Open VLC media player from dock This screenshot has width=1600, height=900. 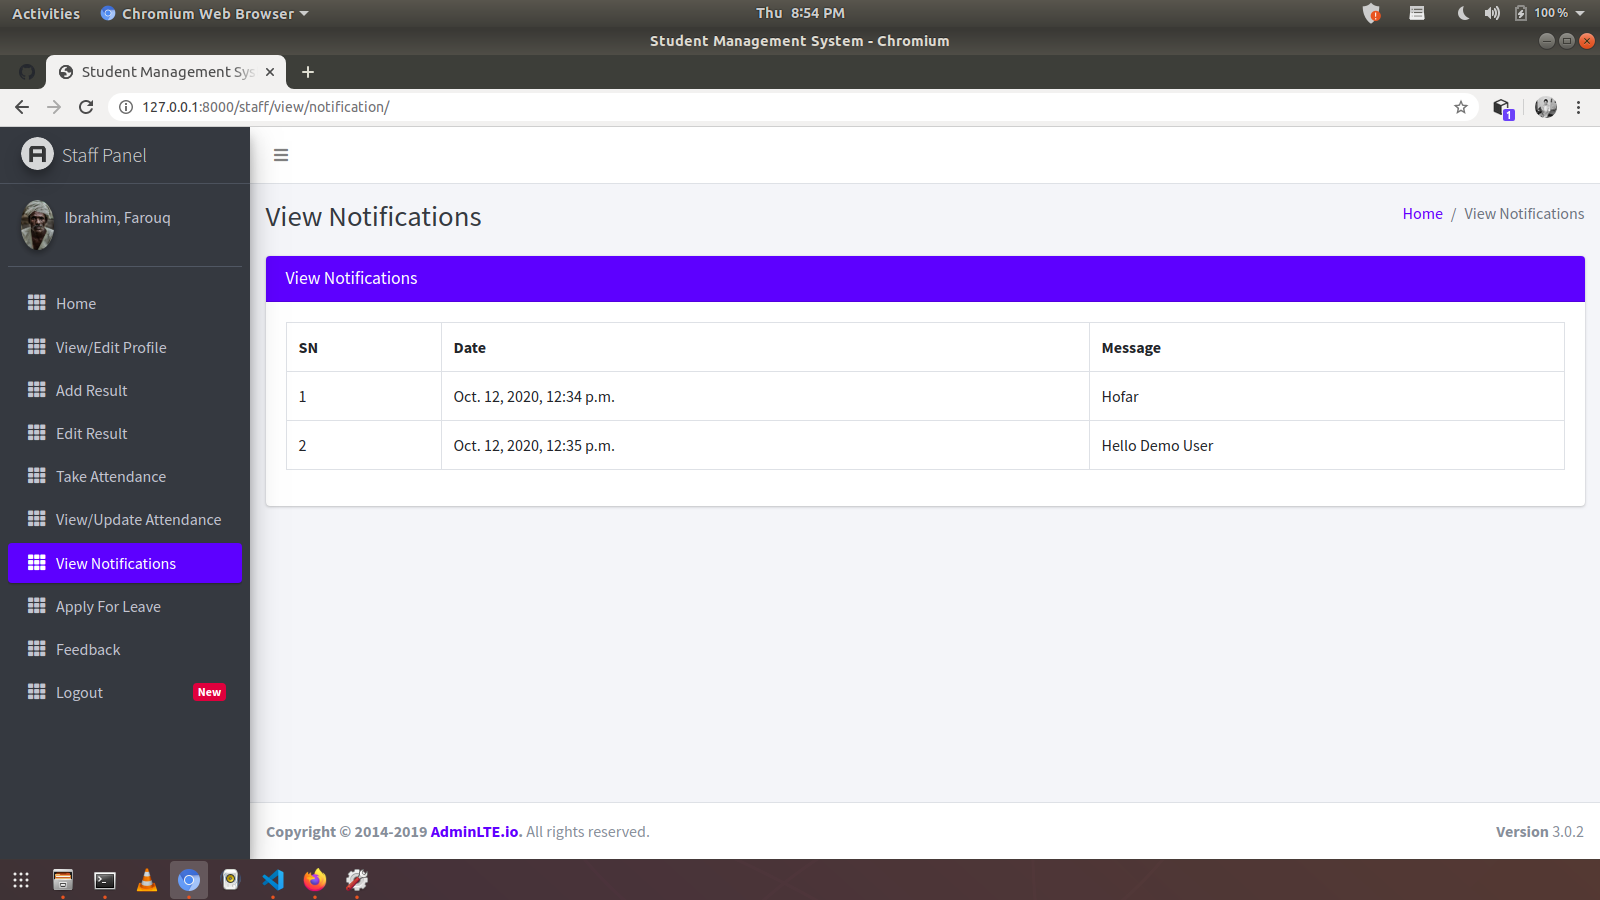147,880
